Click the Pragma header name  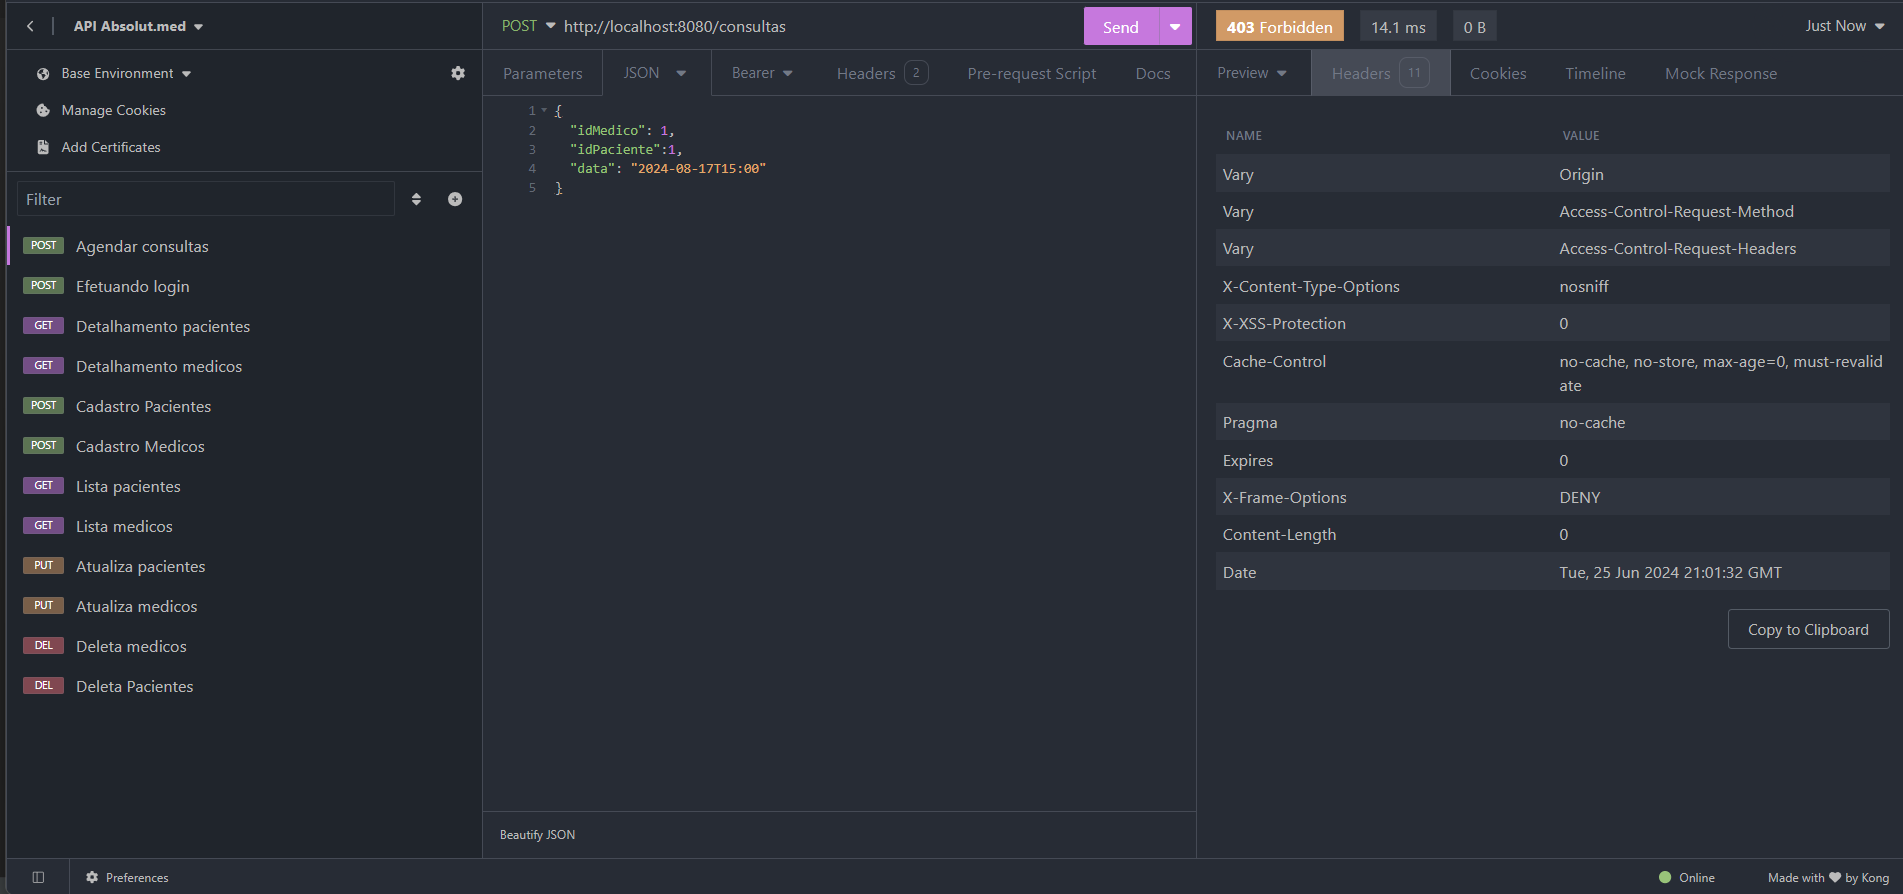[x=1249, y=422]
